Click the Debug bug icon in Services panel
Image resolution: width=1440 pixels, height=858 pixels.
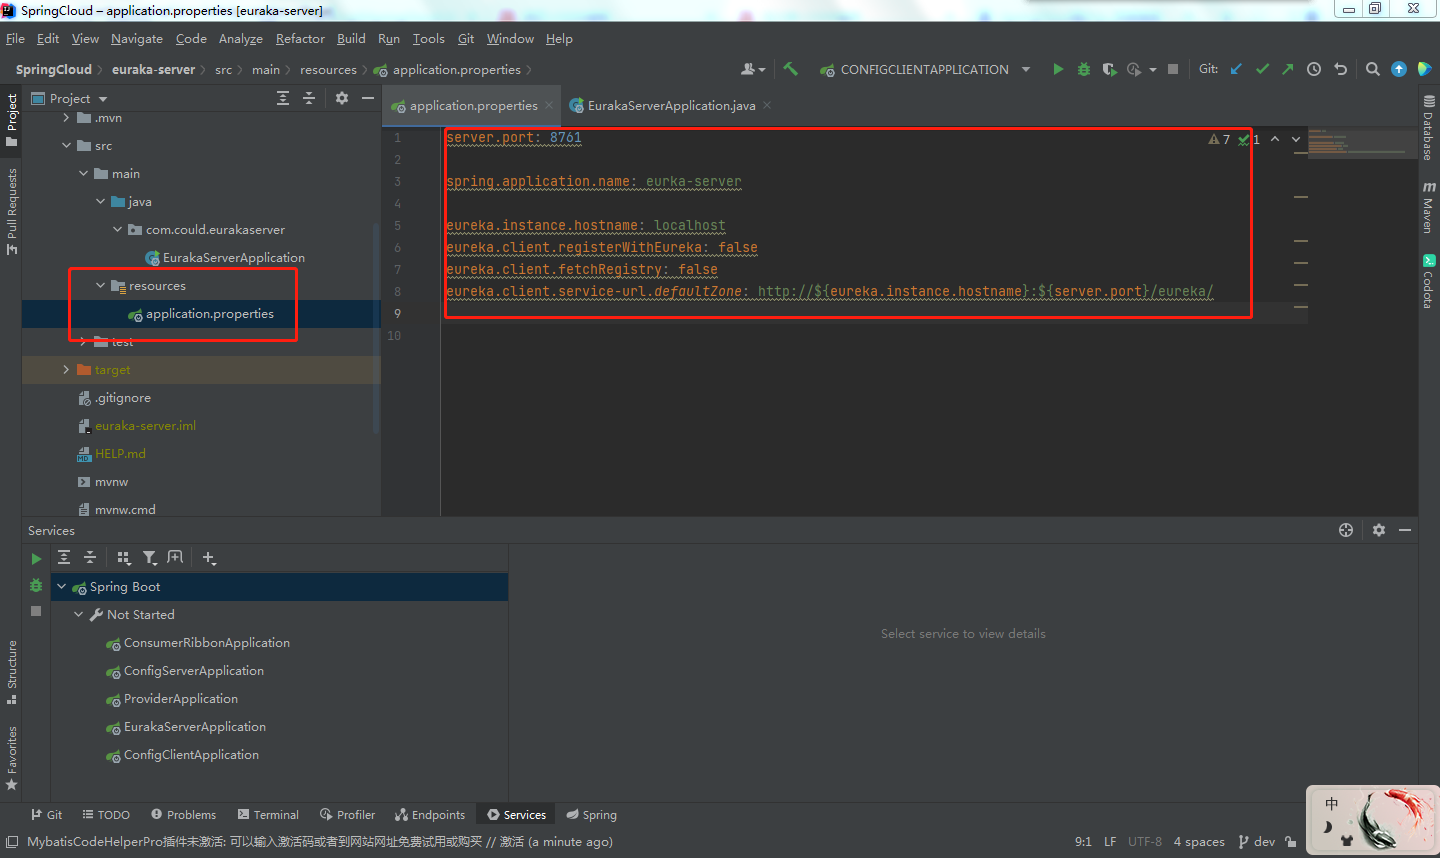point(36,585)
